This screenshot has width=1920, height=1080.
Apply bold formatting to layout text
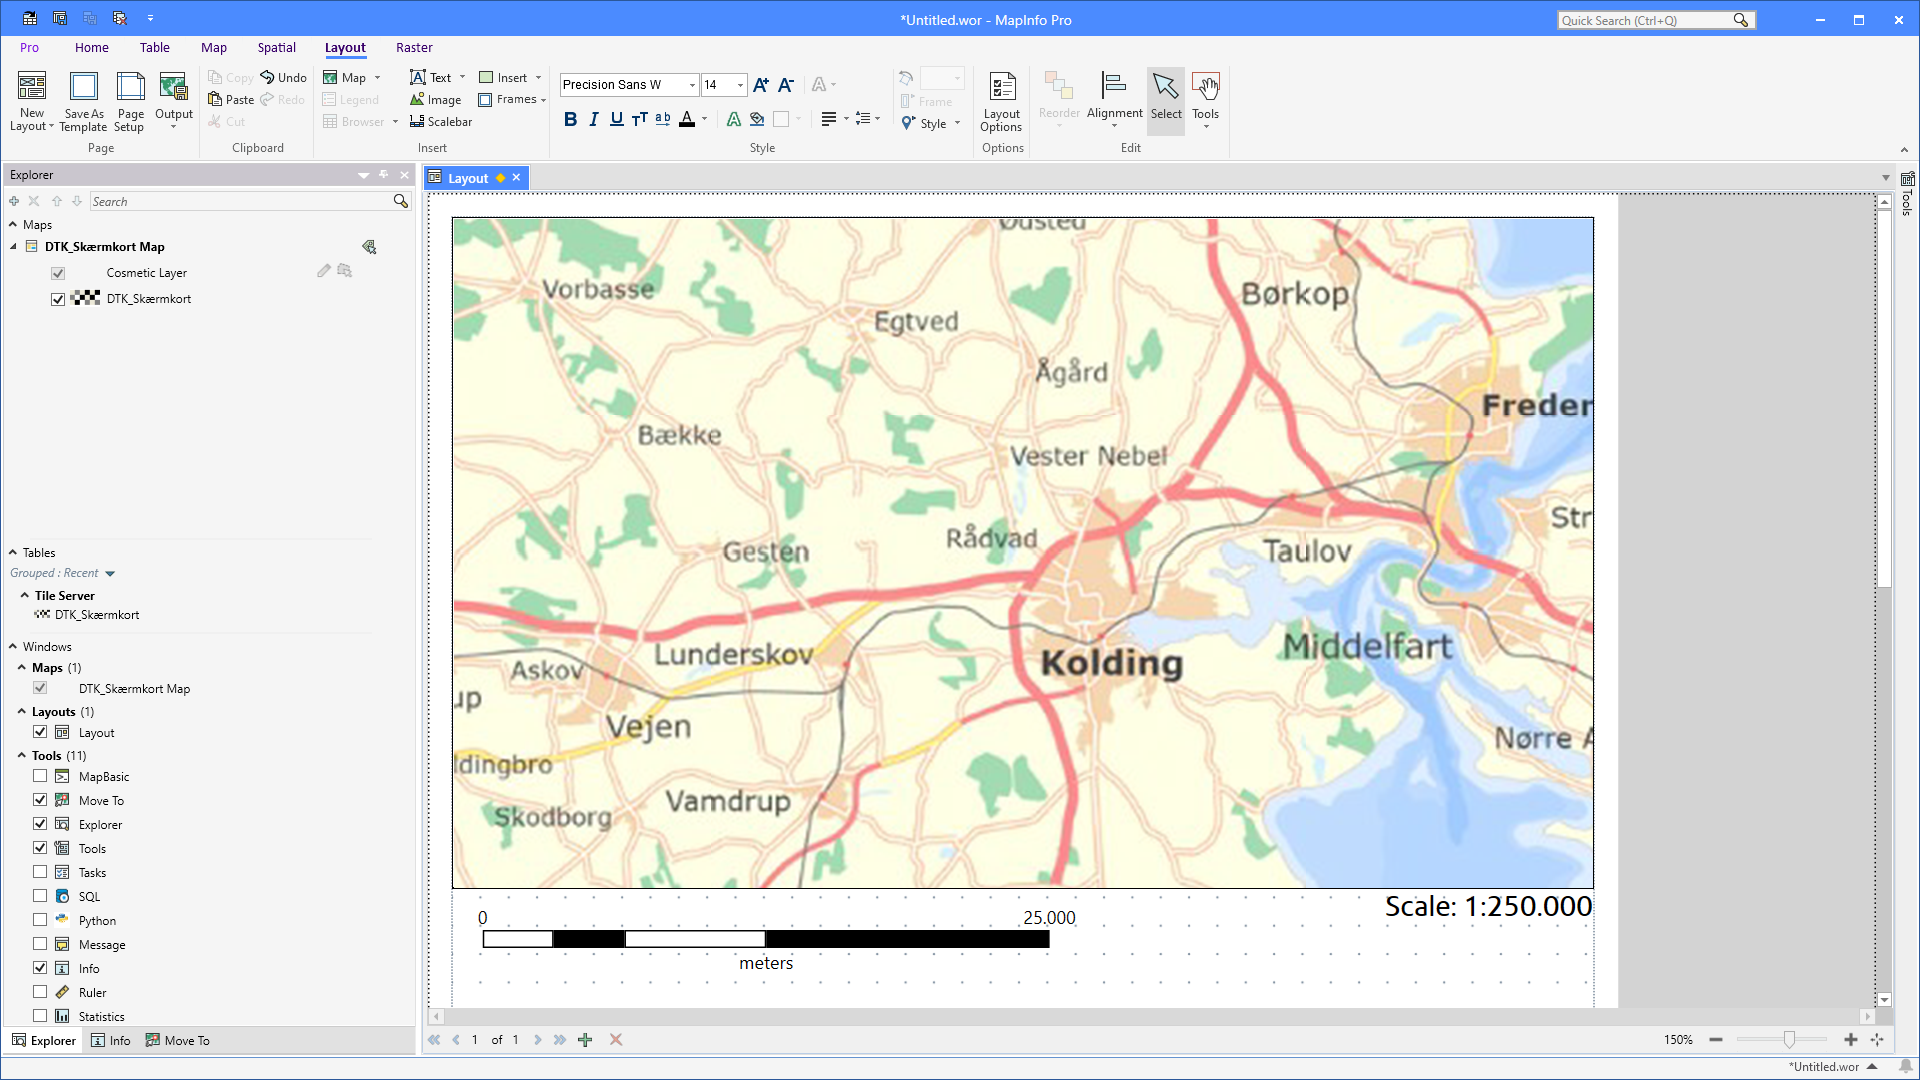(x=571, y=118)
